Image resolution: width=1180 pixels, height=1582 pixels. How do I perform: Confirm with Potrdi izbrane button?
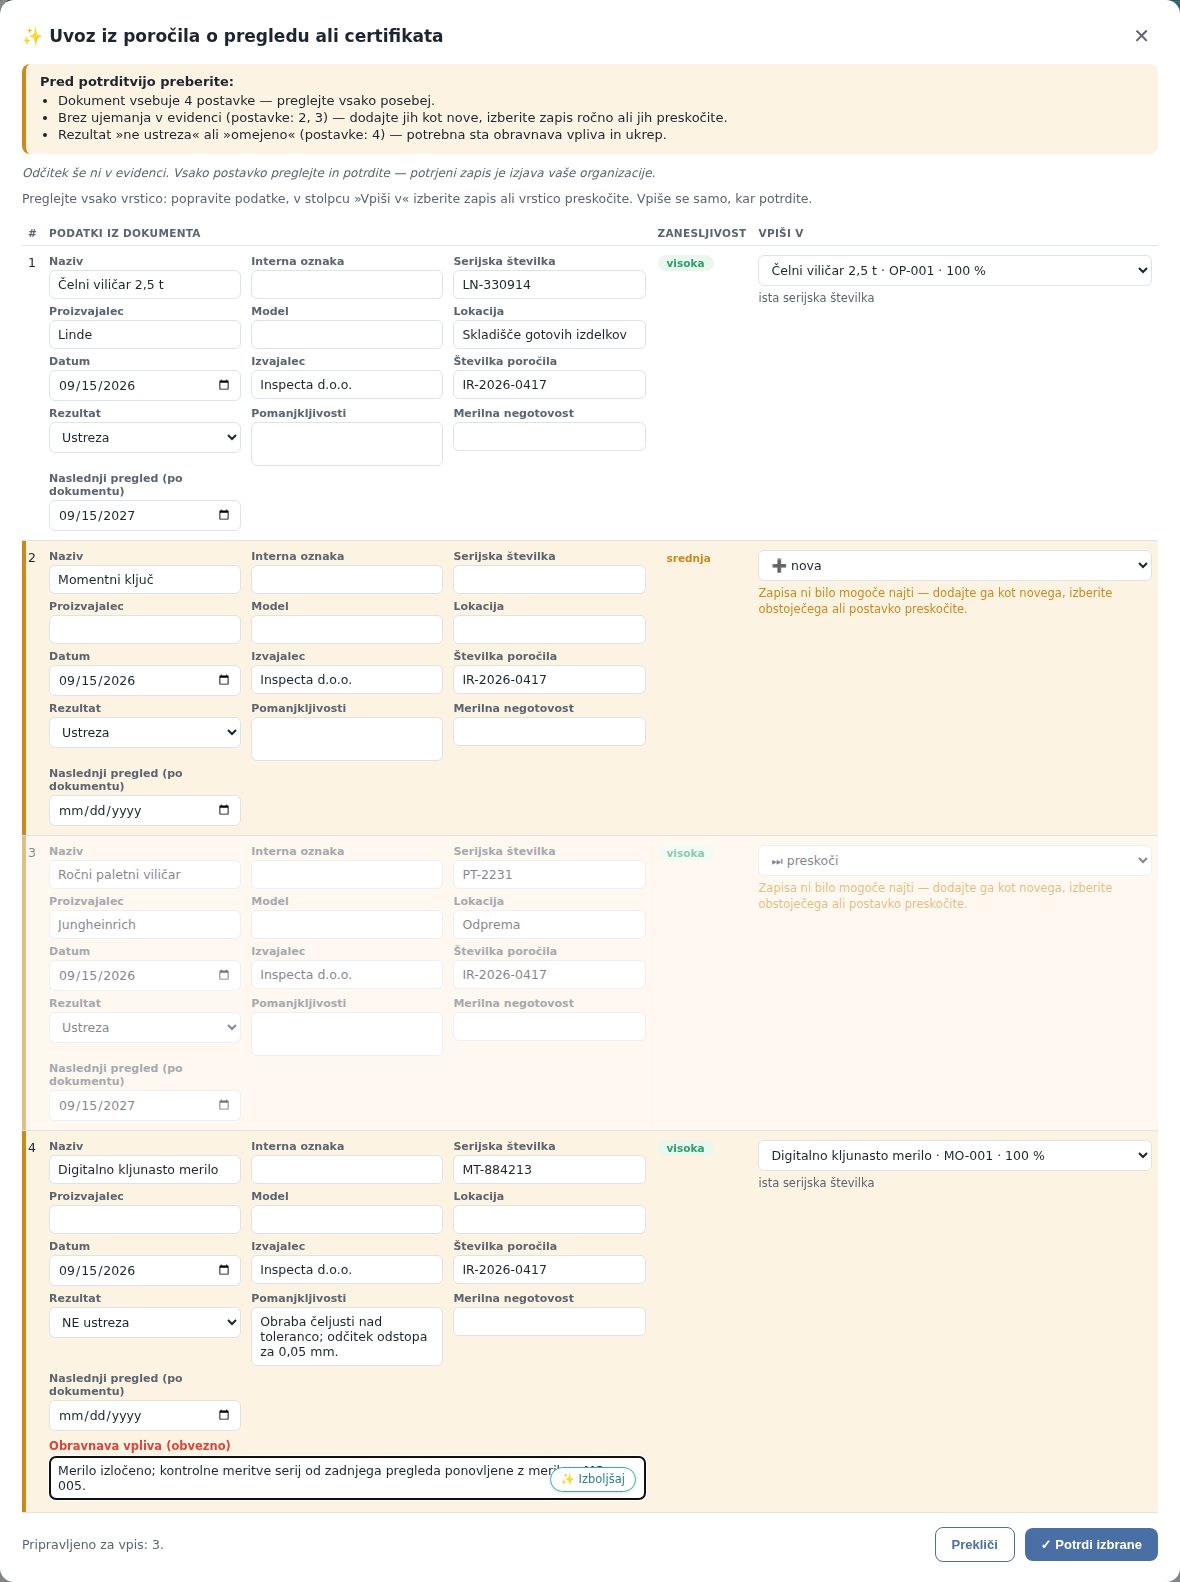pos(1091,1544)
